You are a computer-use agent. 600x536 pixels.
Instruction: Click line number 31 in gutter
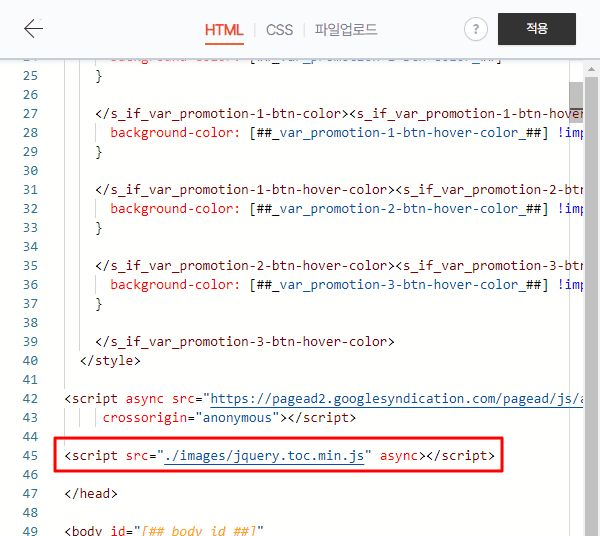30,190
